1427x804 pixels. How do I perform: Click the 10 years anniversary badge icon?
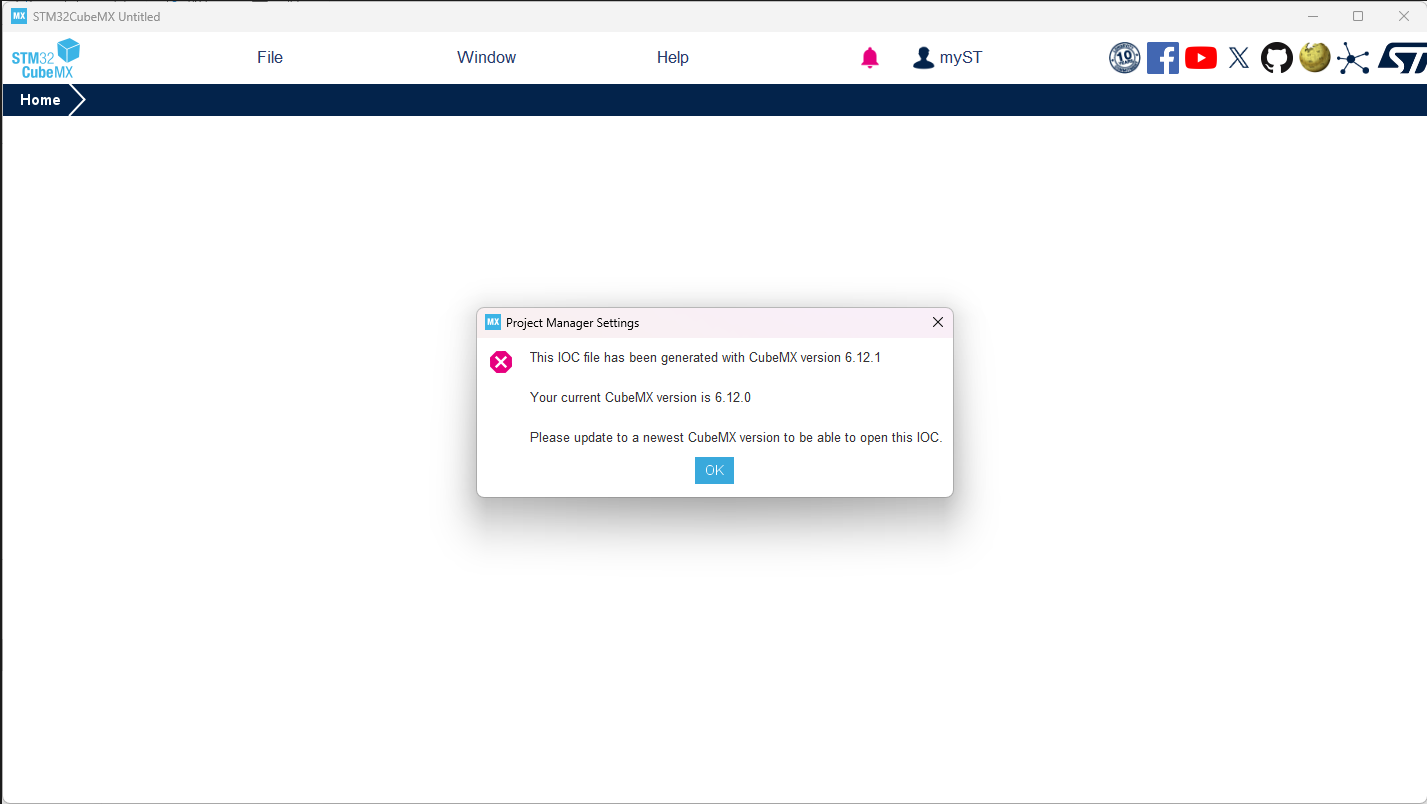click(x=1125, y=58)
